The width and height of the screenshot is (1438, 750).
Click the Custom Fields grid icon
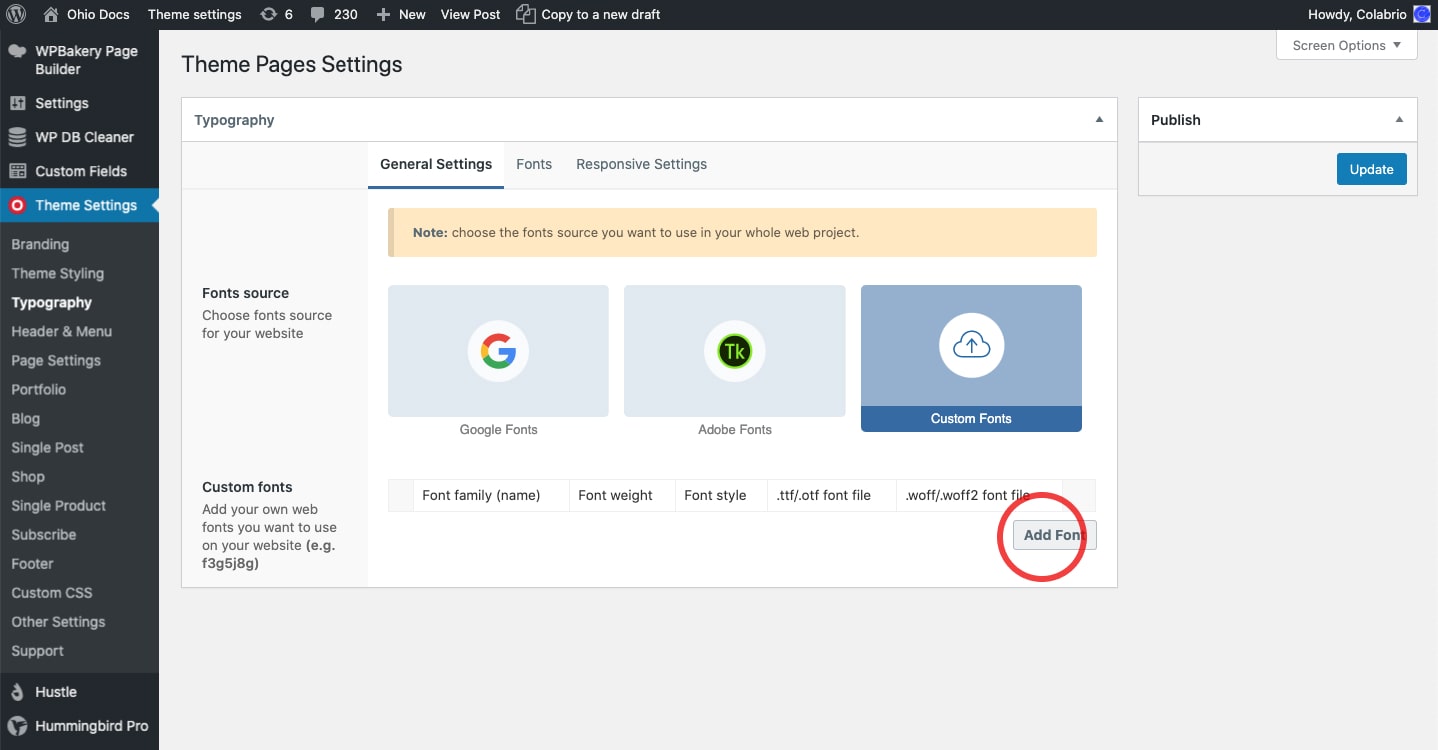(x=17, y=171)
